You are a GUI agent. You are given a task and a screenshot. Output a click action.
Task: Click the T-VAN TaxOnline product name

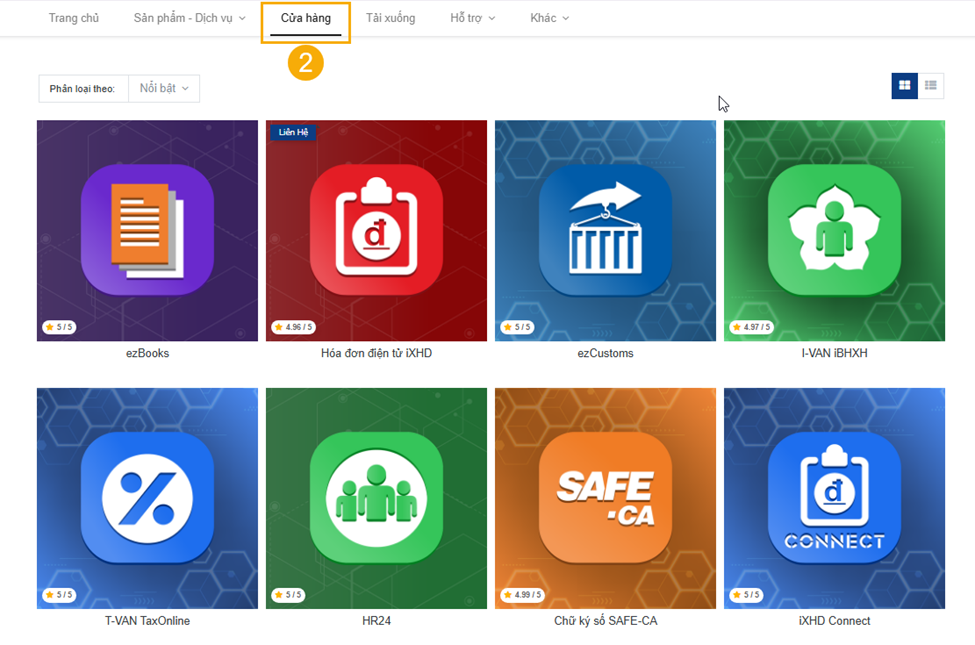pyautogui.click(x=147, y=621)
